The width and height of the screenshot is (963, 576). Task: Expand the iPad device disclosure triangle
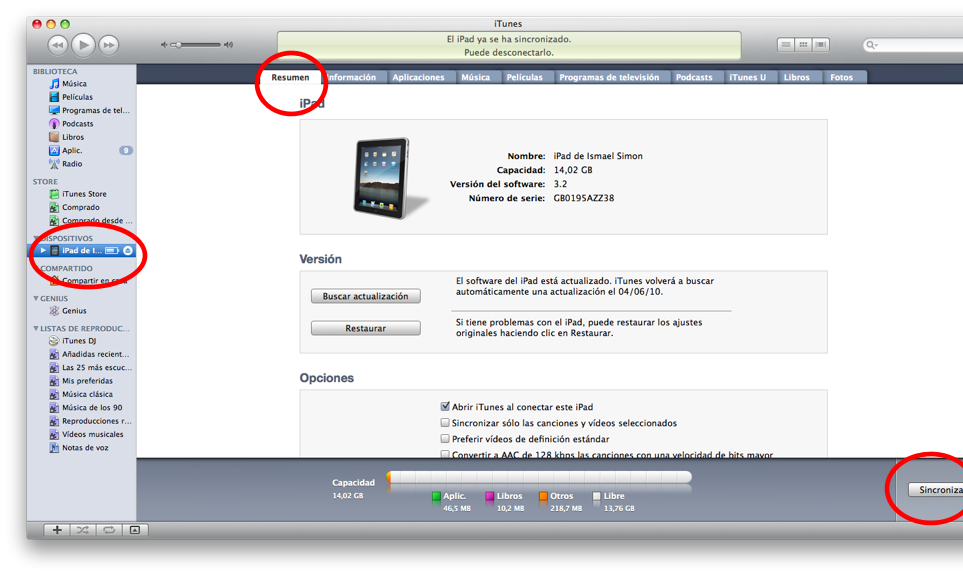tap(42, 251)
